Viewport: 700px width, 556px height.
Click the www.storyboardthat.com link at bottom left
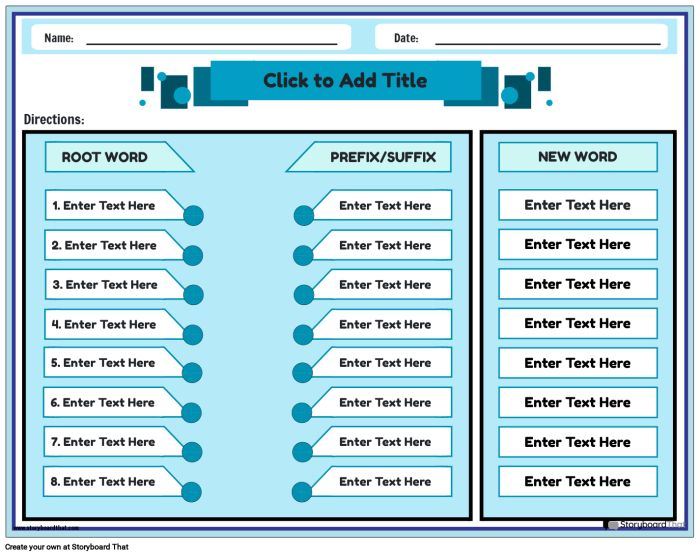[46, 528]
